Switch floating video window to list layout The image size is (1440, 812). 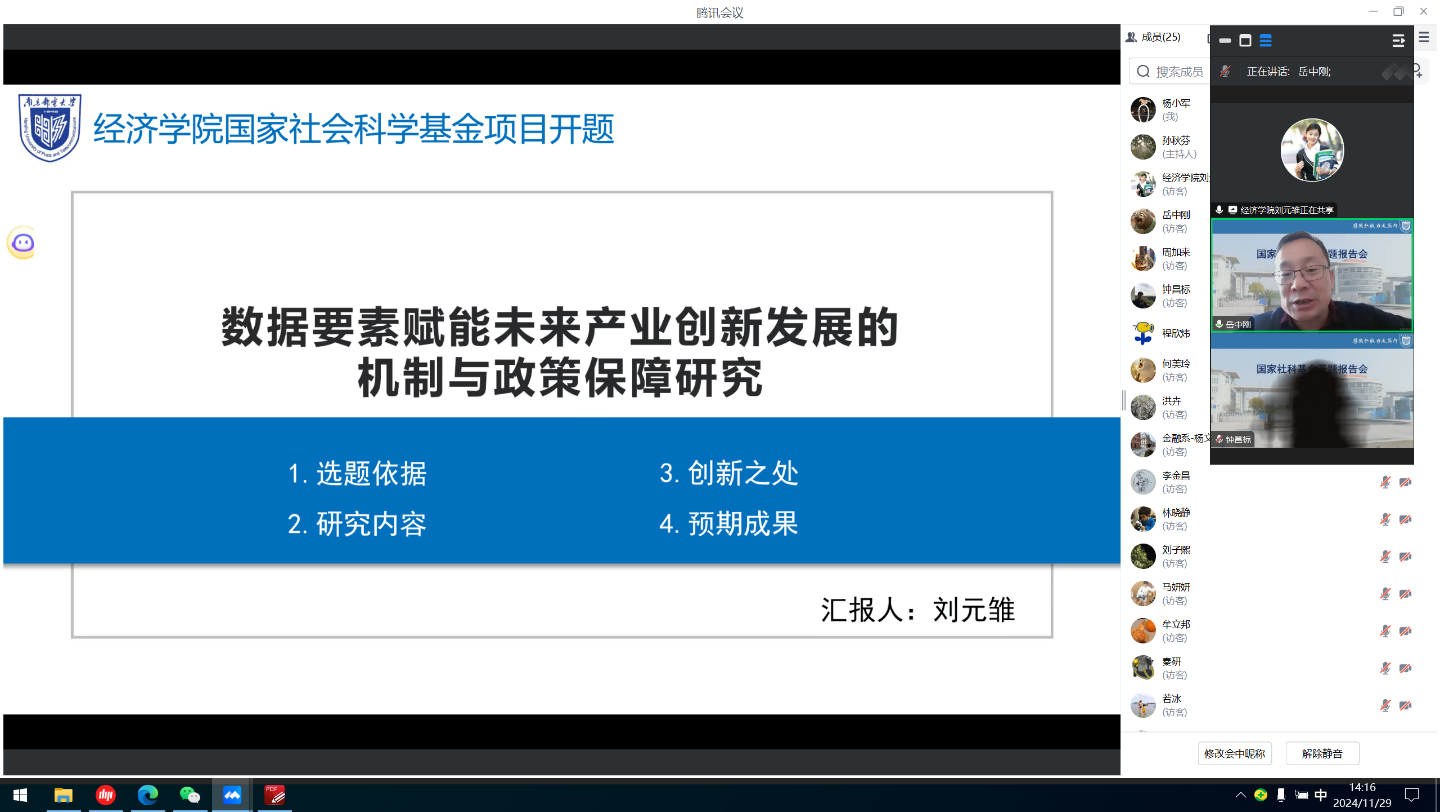coord(1265,41)
